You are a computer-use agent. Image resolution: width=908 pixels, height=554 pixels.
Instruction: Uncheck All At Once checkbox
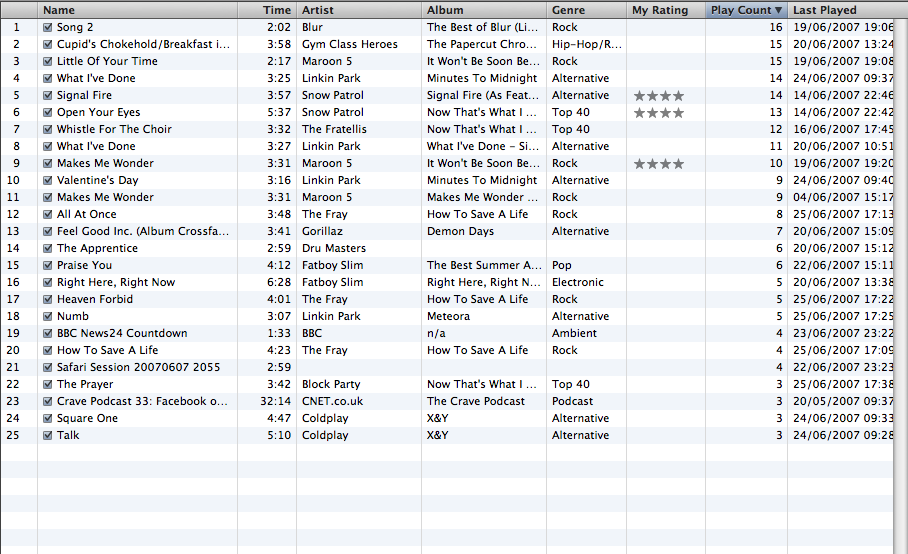tap(47, 214)
